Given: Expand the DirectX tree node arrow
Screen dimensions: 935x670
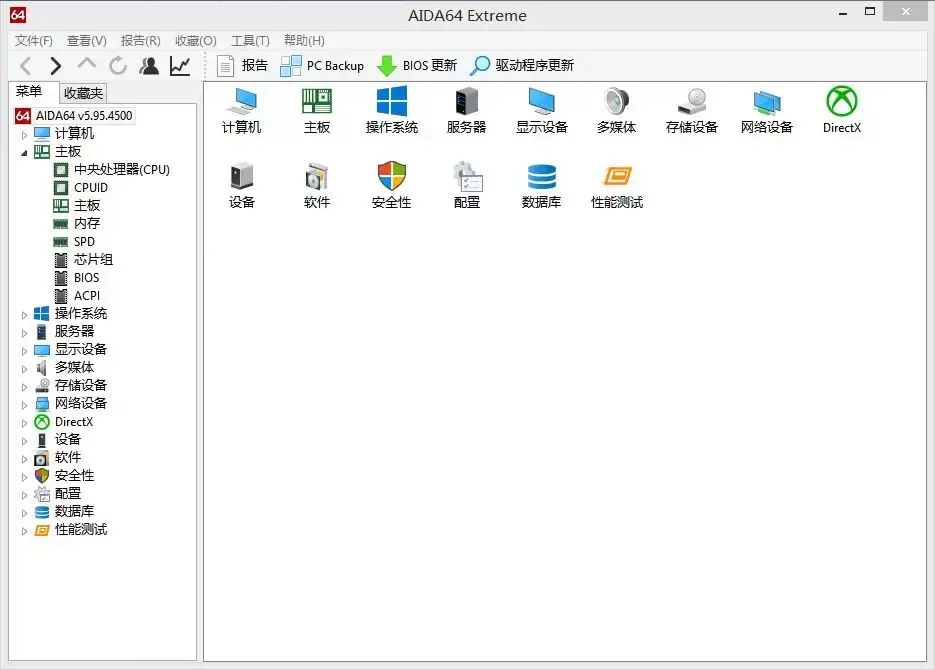Looking at the screenshot, I should 24,423.
